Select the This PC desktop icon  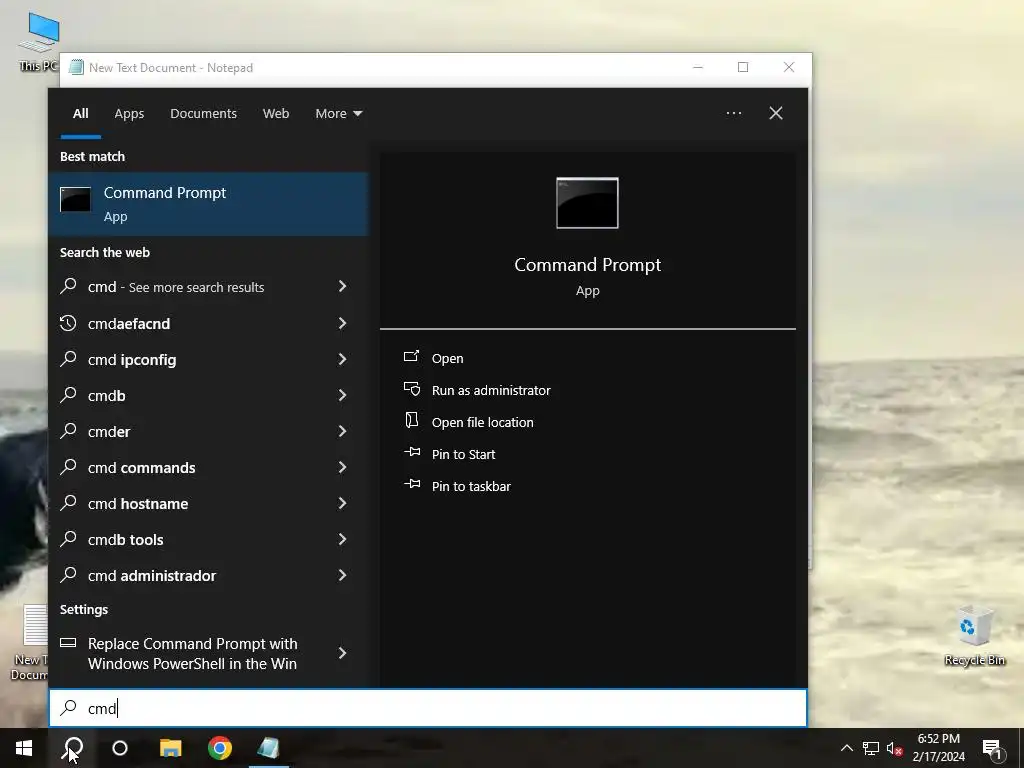37,41
